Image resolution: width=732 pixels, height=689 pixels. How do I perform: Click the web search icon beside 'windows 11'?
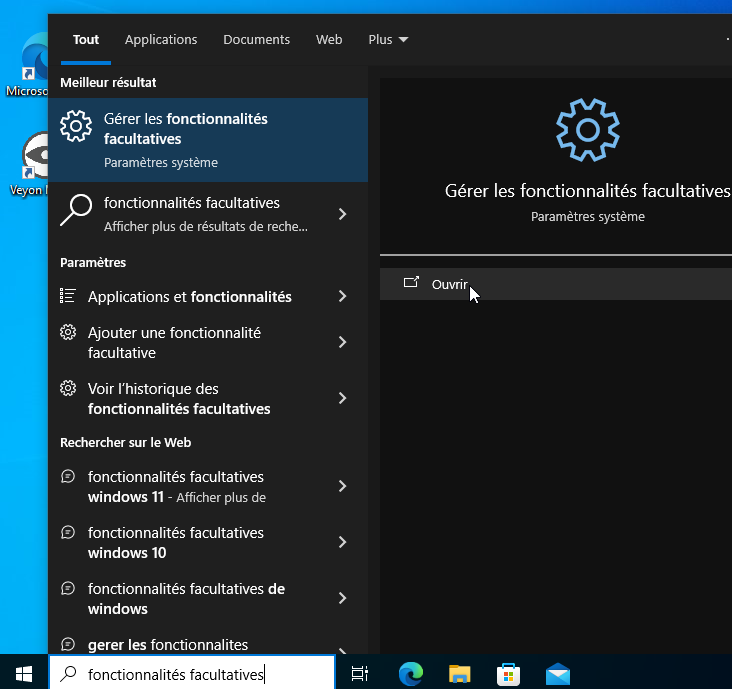pos(68,476)
